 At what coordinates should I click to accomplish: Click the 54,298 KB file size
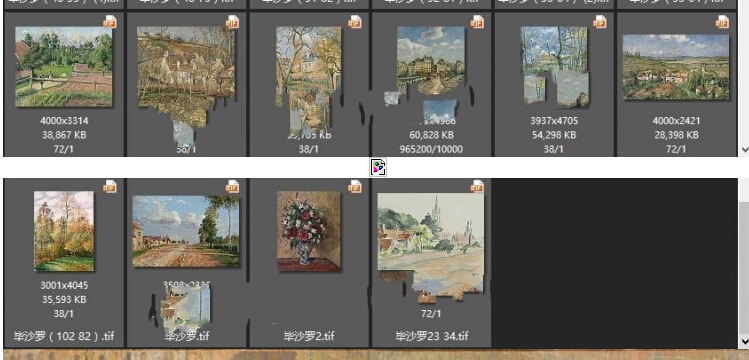pos(554,135)
